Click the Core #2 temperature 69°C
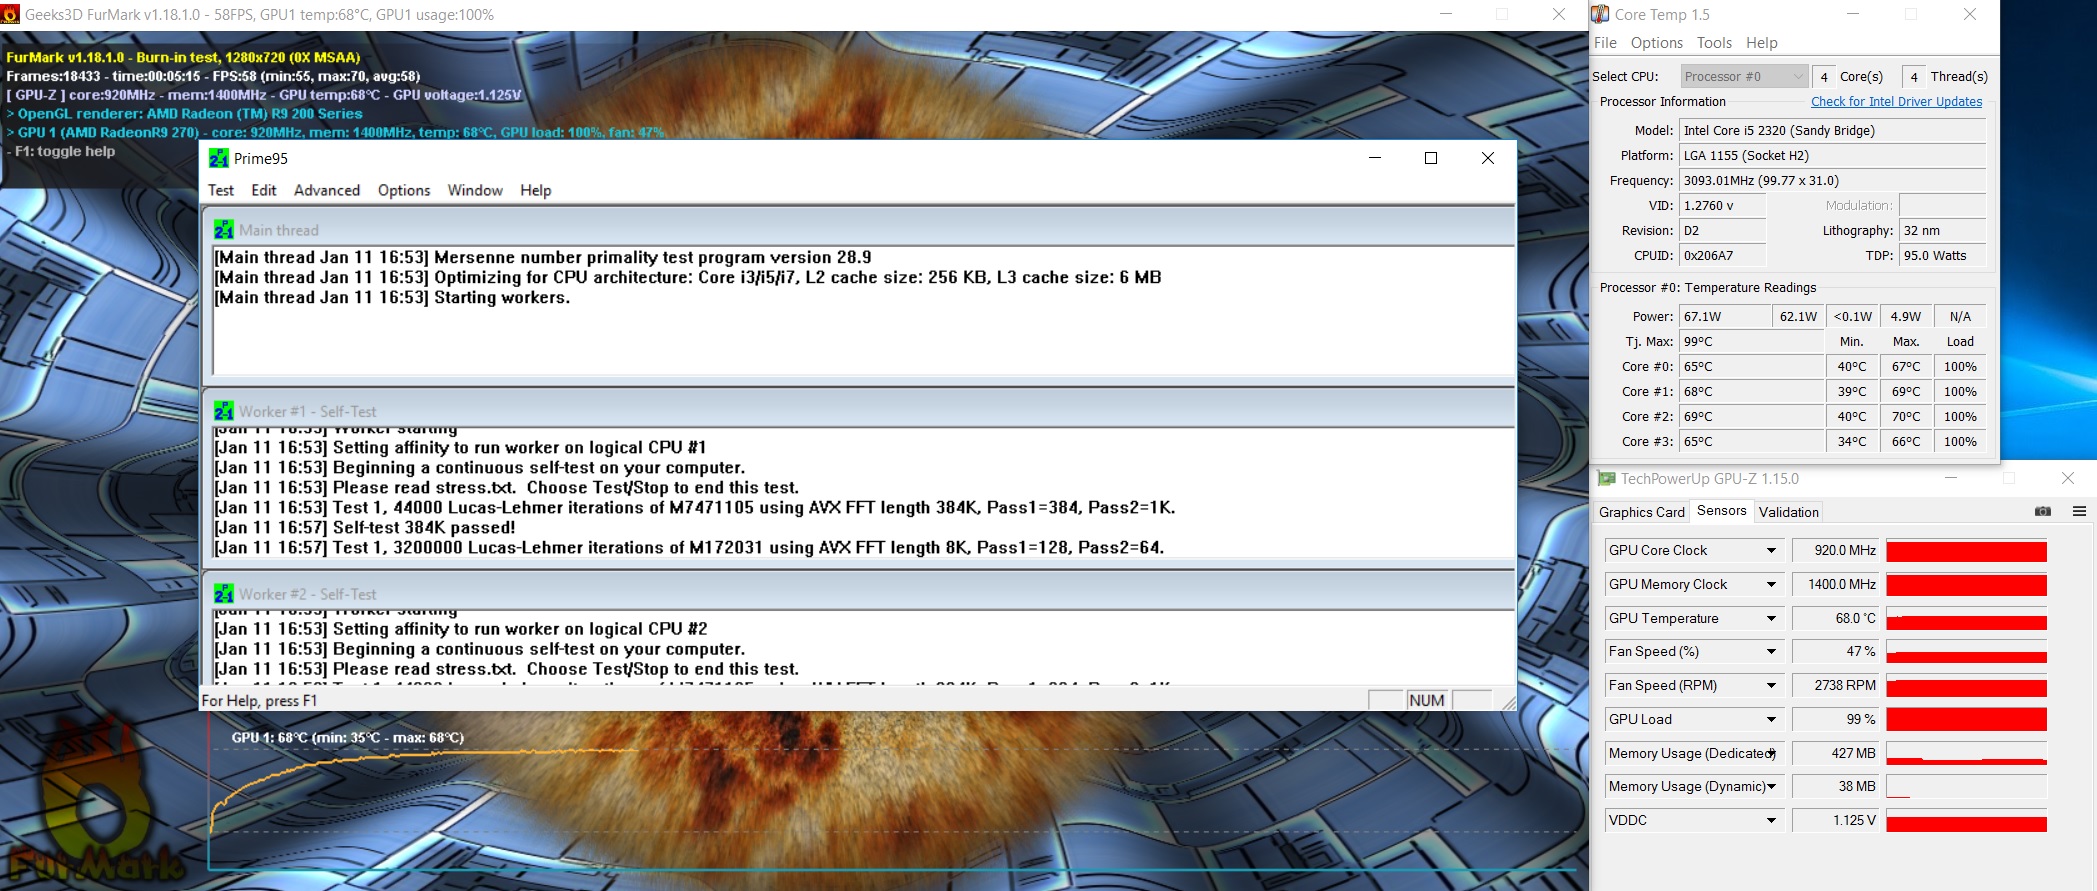The image size is (2097, 891). [1751, 417]
